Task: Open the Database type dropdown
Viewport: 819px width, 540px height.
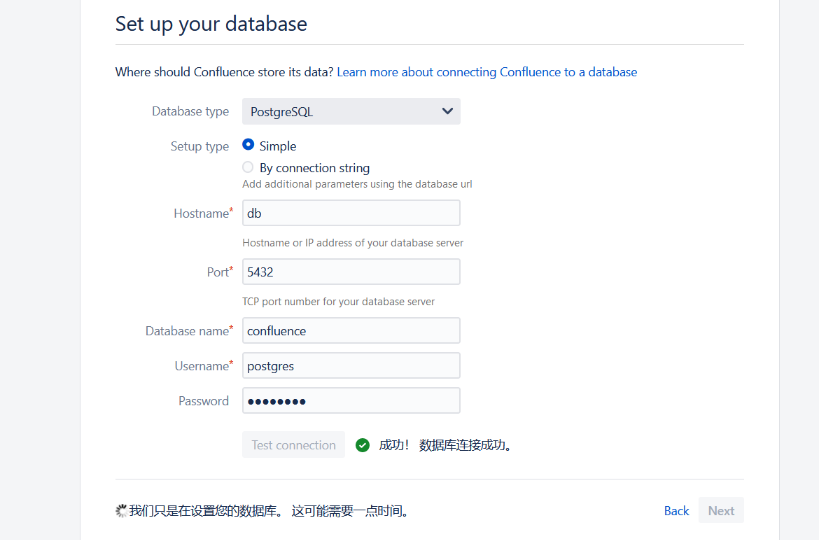Action: 351,111
